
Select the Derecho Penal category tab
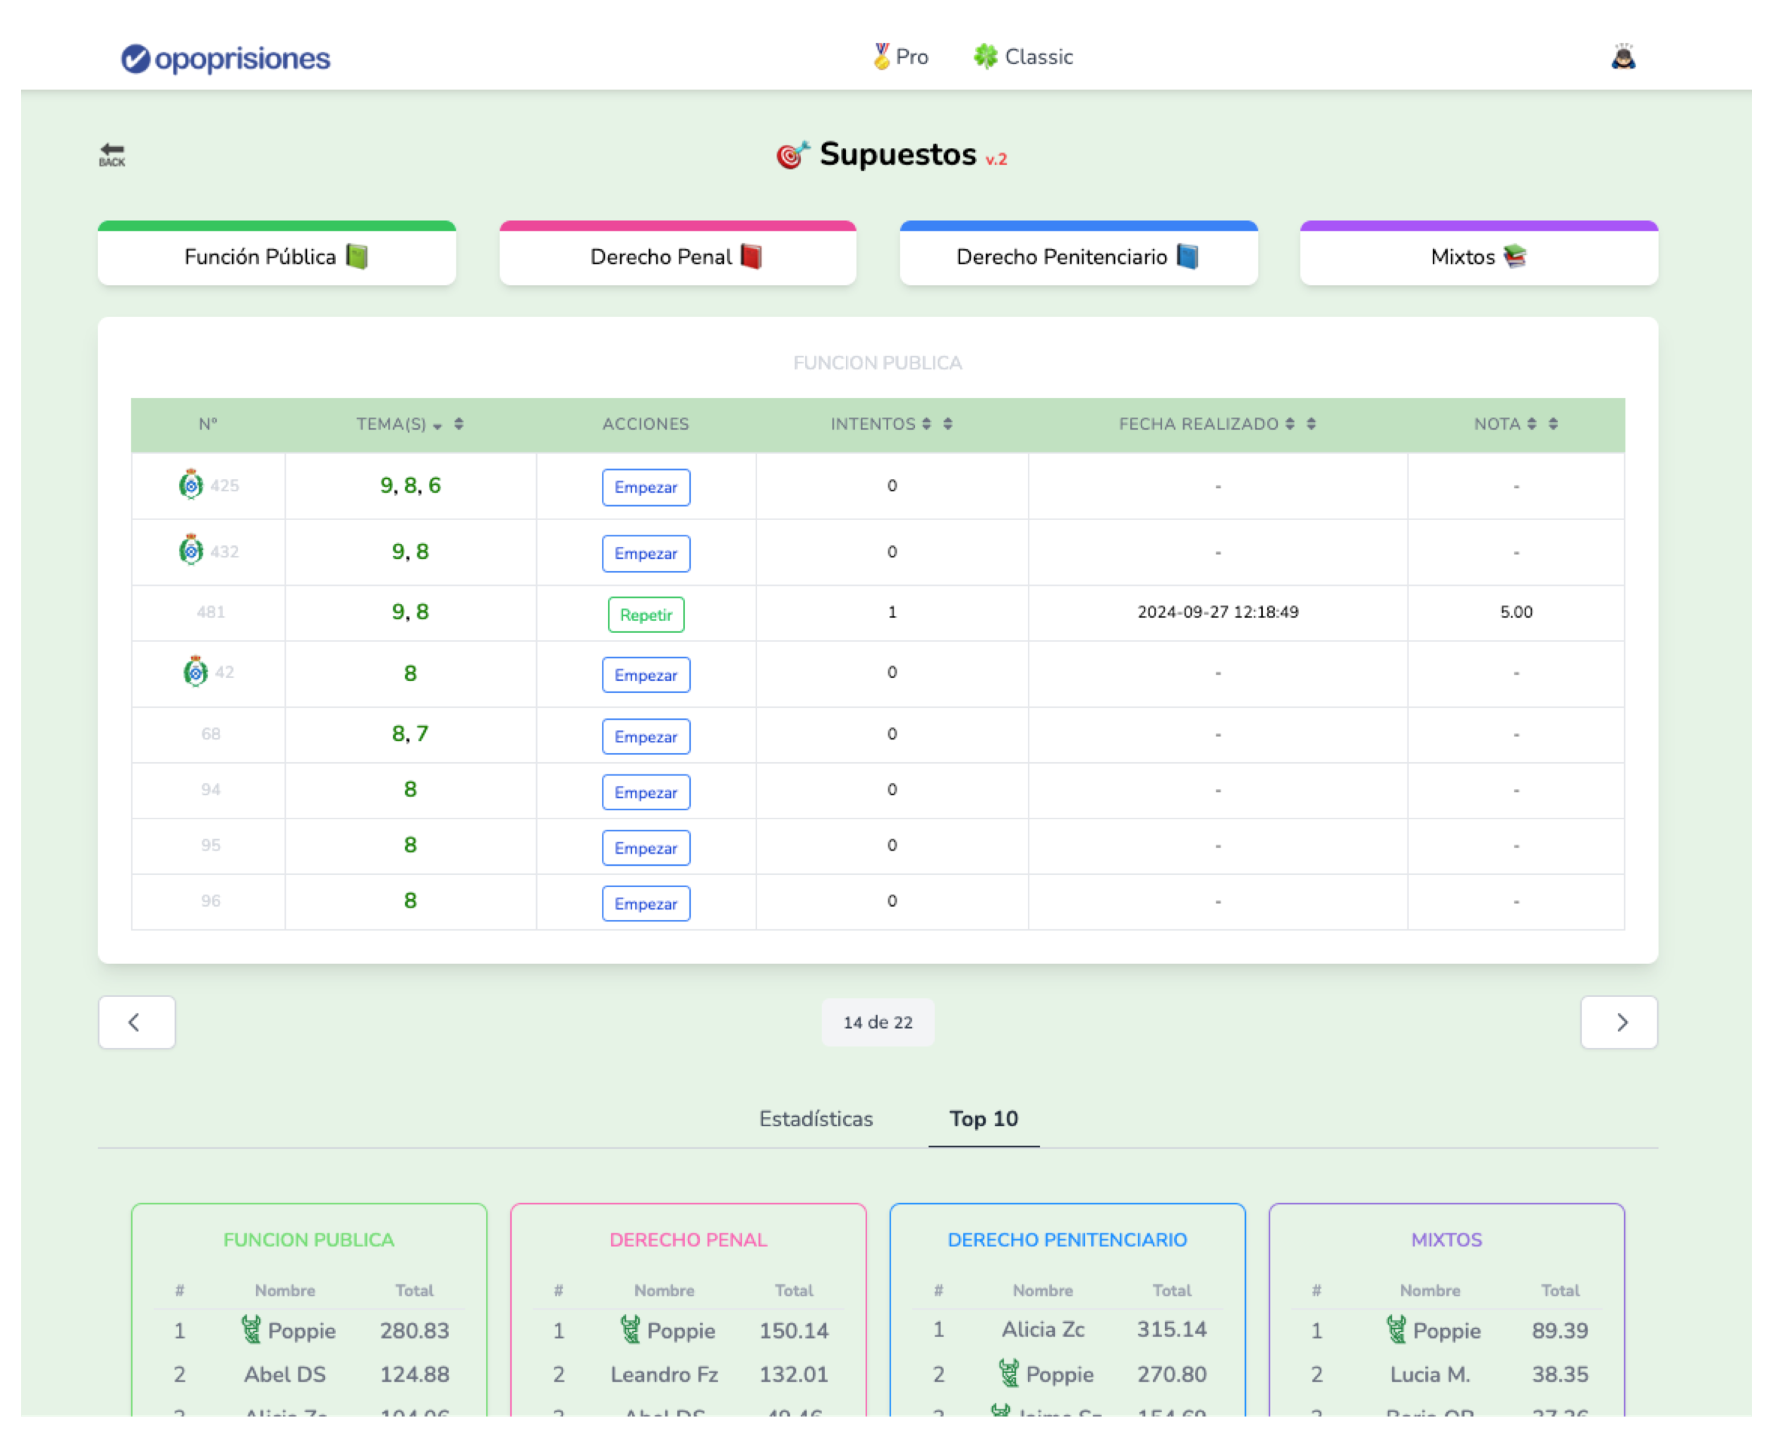click(x=678, y=254)
